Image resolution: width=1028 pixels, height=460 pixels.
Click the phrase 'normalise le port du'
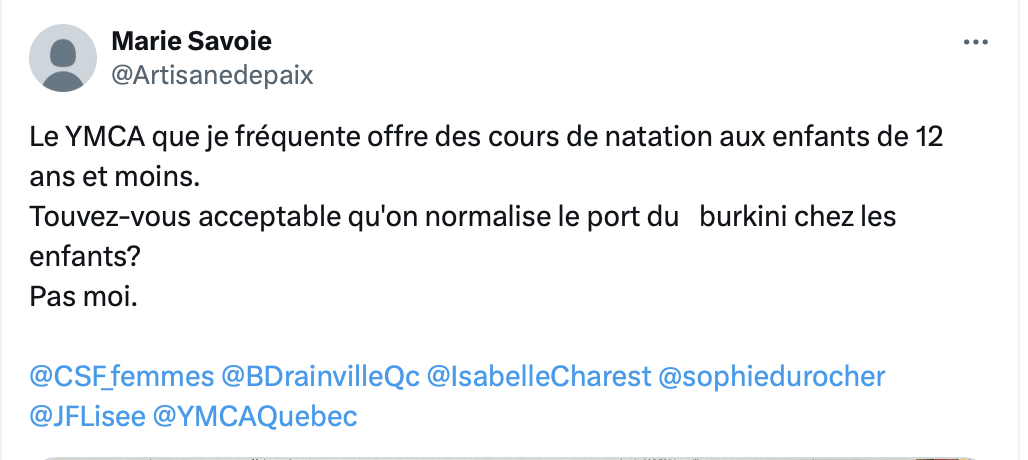tap(551, 217)
